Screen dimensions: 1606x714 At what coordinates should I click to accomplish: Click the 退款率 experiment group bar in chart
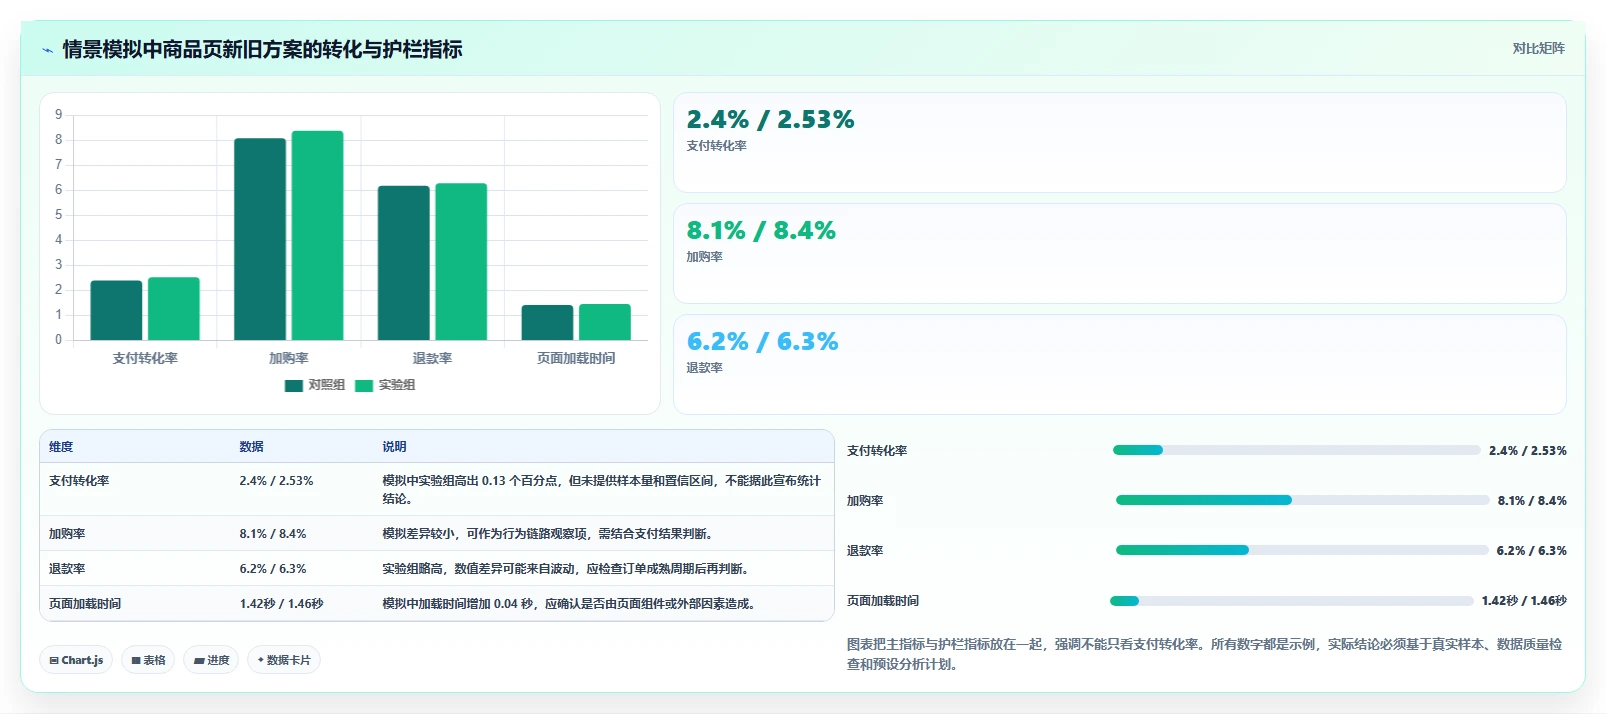coord(461,262)
